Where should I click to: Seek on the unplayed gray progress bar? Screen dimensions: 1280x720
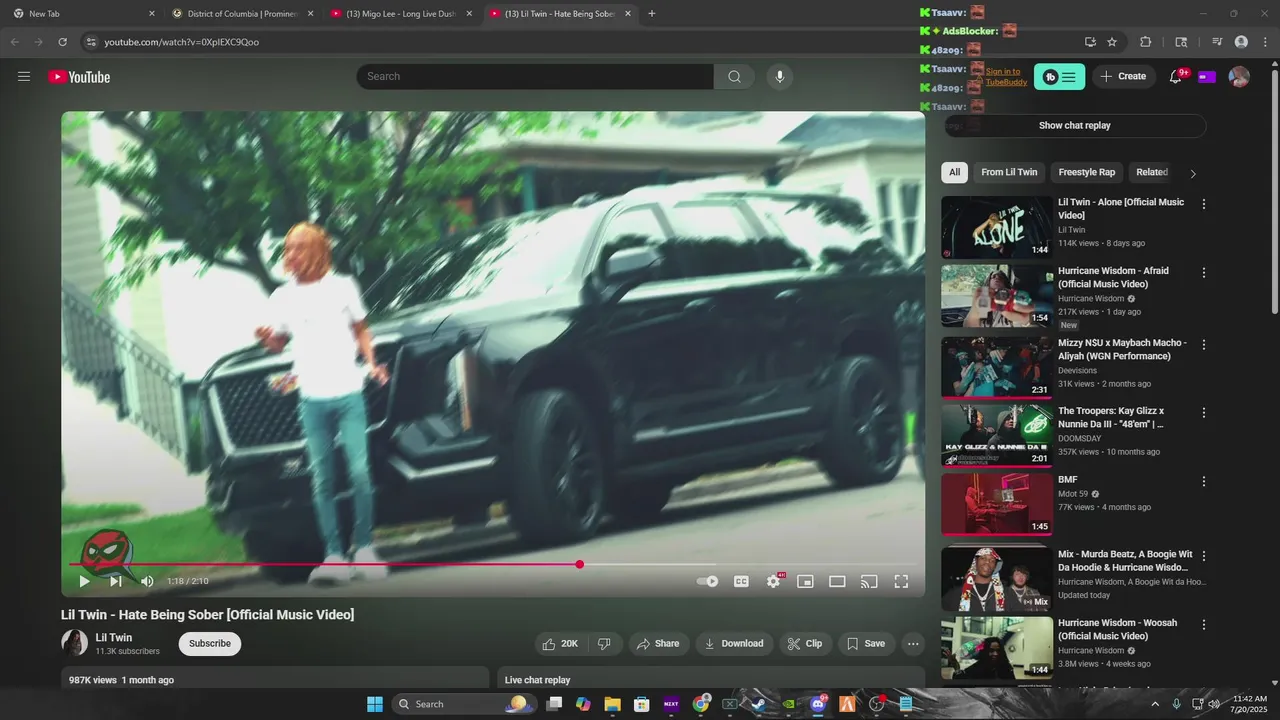(x=750, y=565)
